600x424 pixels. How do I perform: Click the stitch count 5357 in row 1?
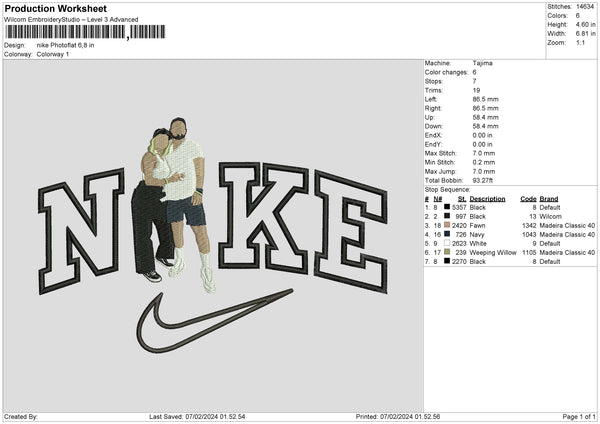(459, 207)
